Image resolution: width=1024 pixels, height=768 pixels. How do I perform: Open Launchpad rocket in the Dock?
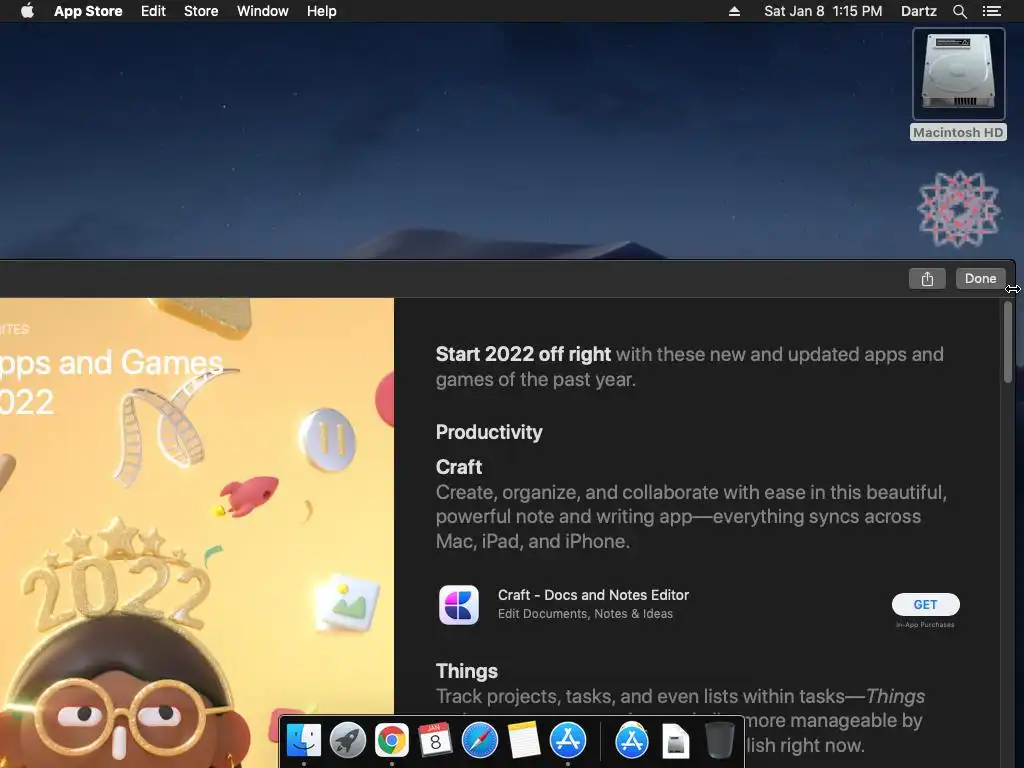347,741
